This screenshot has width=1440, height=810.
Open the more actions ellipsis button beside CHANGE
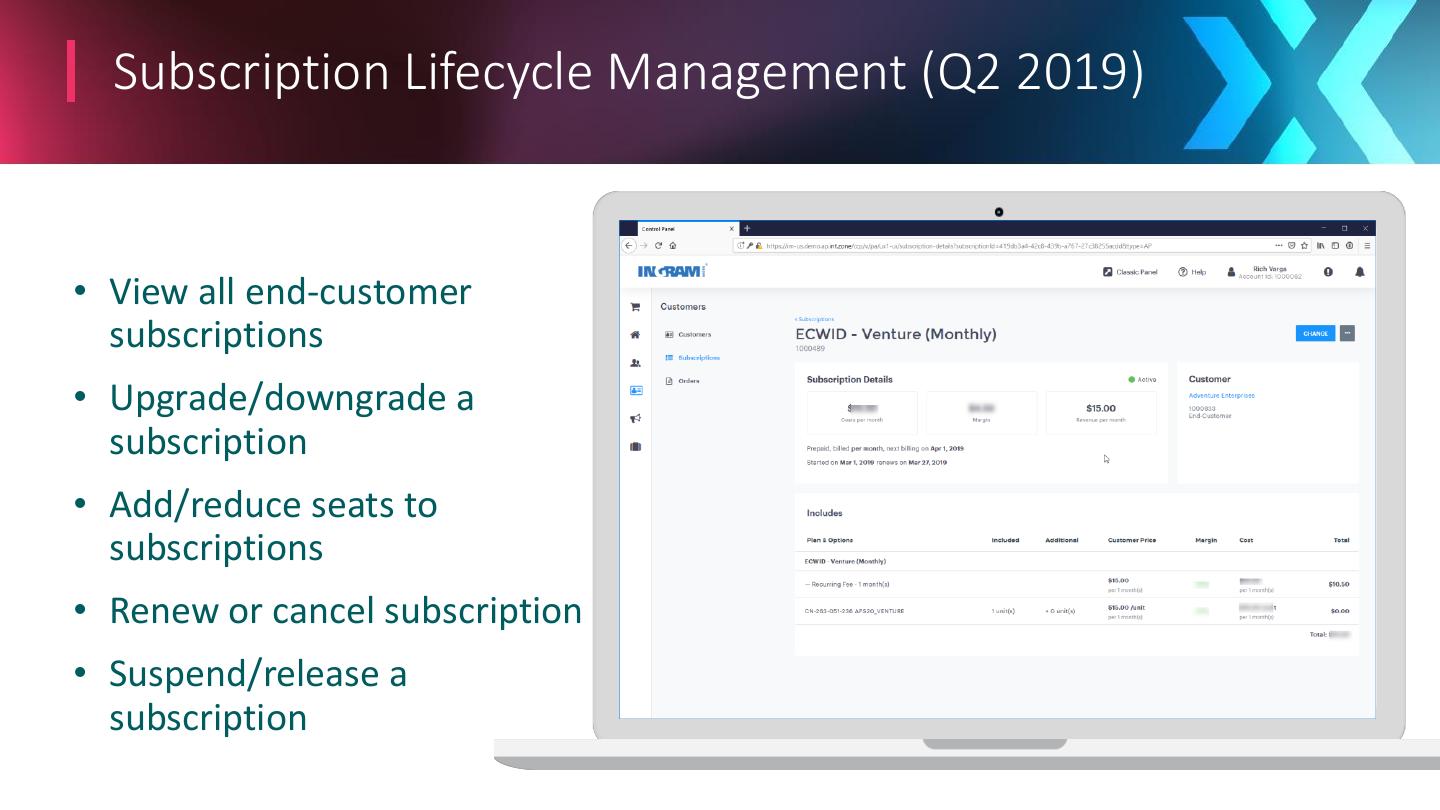point(1347,333)
